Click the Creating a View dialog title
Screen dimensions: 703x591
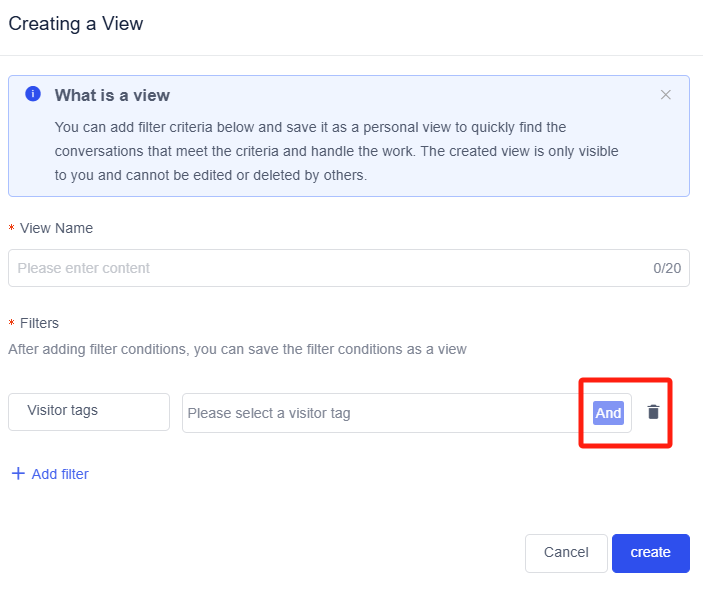coord(76,23)
